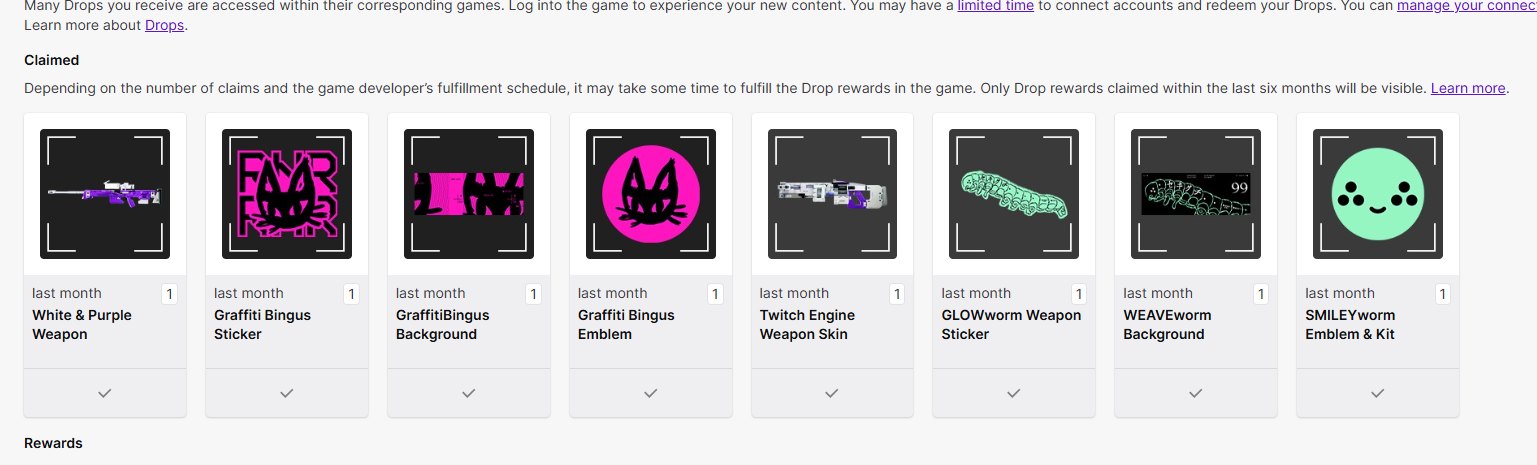Image resolution: width=1537 pixels, height=465 pixels.
Task: Follow the limited time link
Action: [995, 6]
